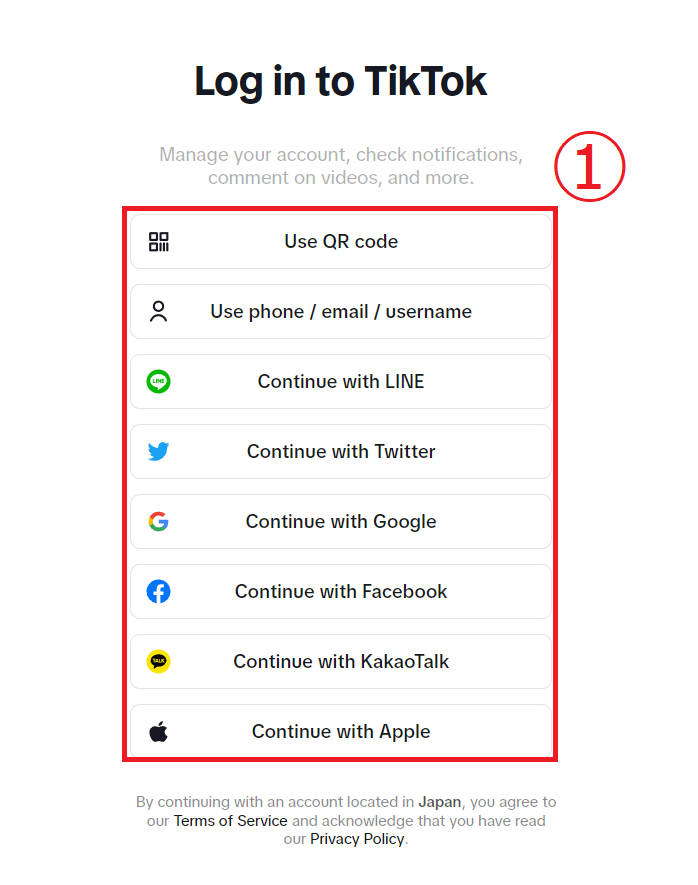Click the Google G logo
The image size is (698, 885).
(x=159, y=522)
